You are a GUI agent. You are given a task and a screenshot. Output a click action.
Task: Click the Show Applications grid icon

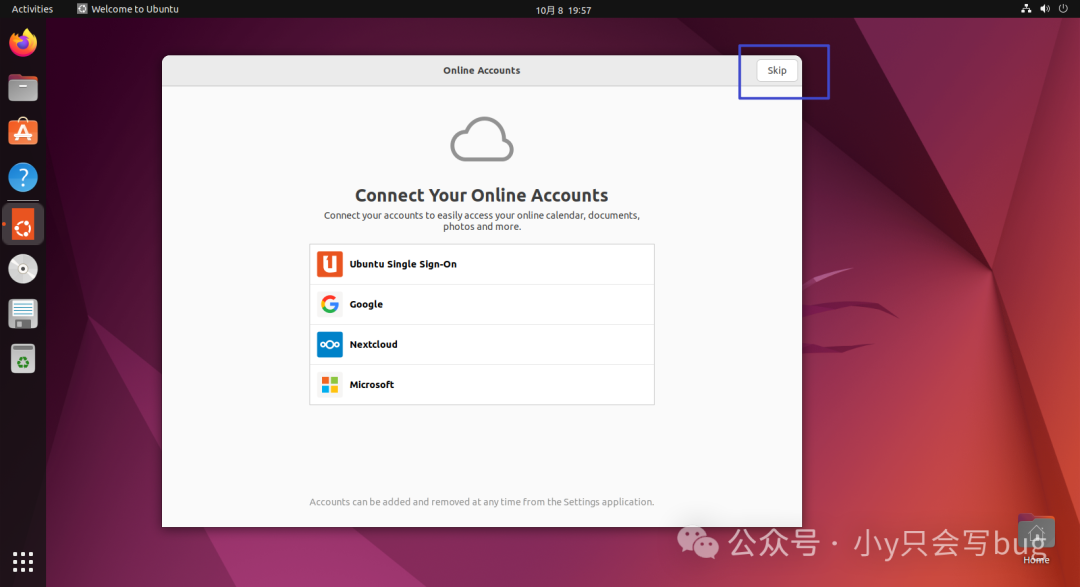23,561
